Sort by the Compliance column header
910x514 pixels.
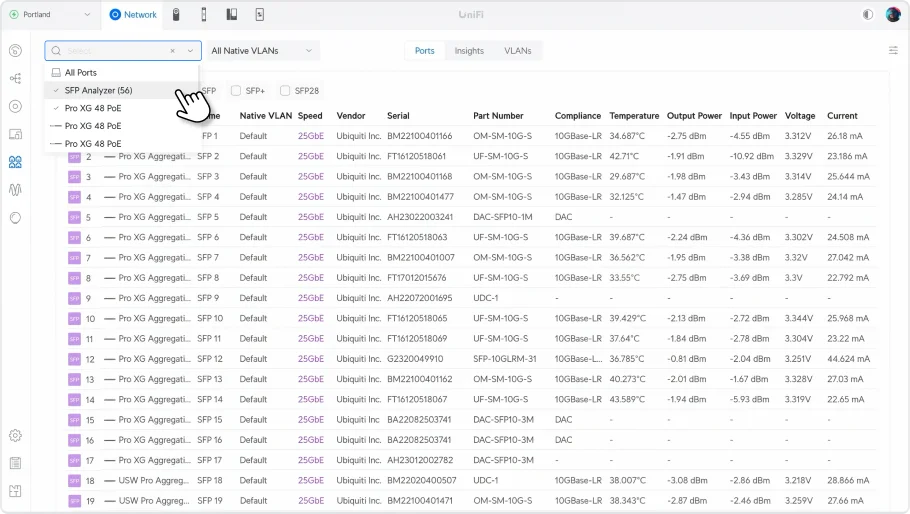coord(577,115)
